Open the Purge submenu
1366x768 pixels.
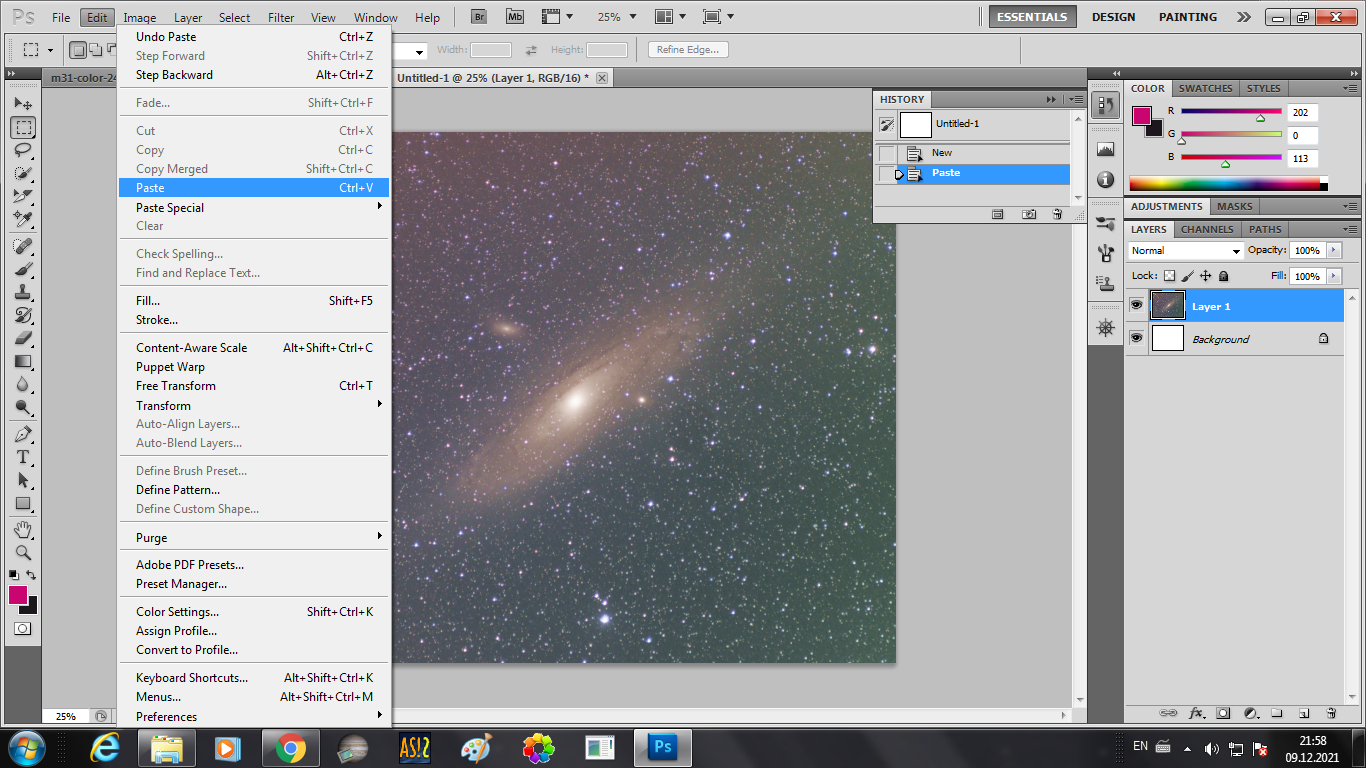253,537
